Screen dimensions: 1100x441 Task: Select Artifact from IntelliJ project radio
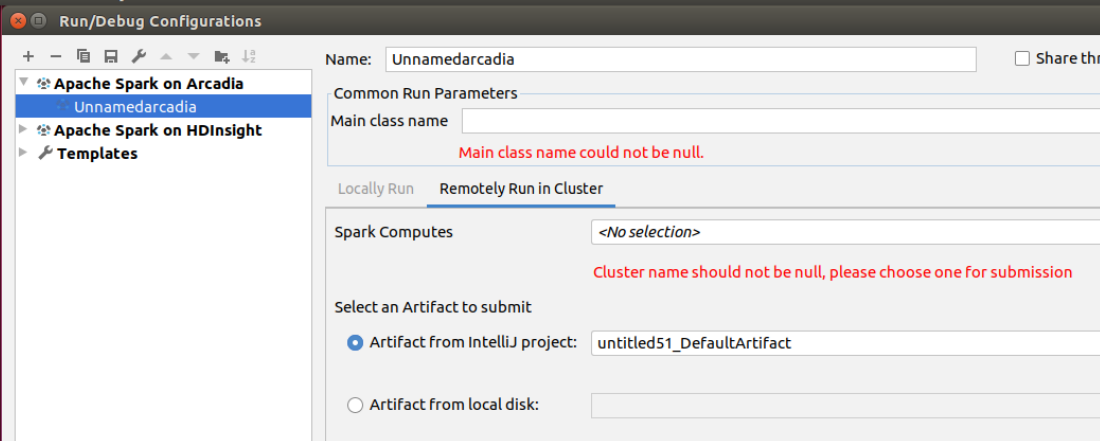(x=356, y=343)
